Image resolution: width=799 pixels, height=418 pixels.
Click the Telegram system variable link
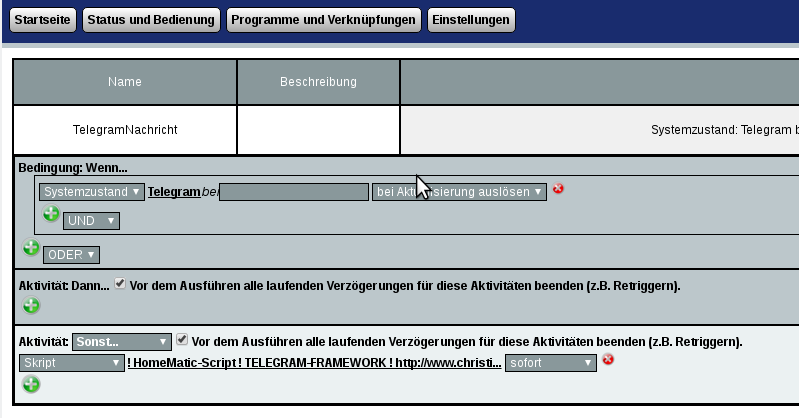pos(174,191)
